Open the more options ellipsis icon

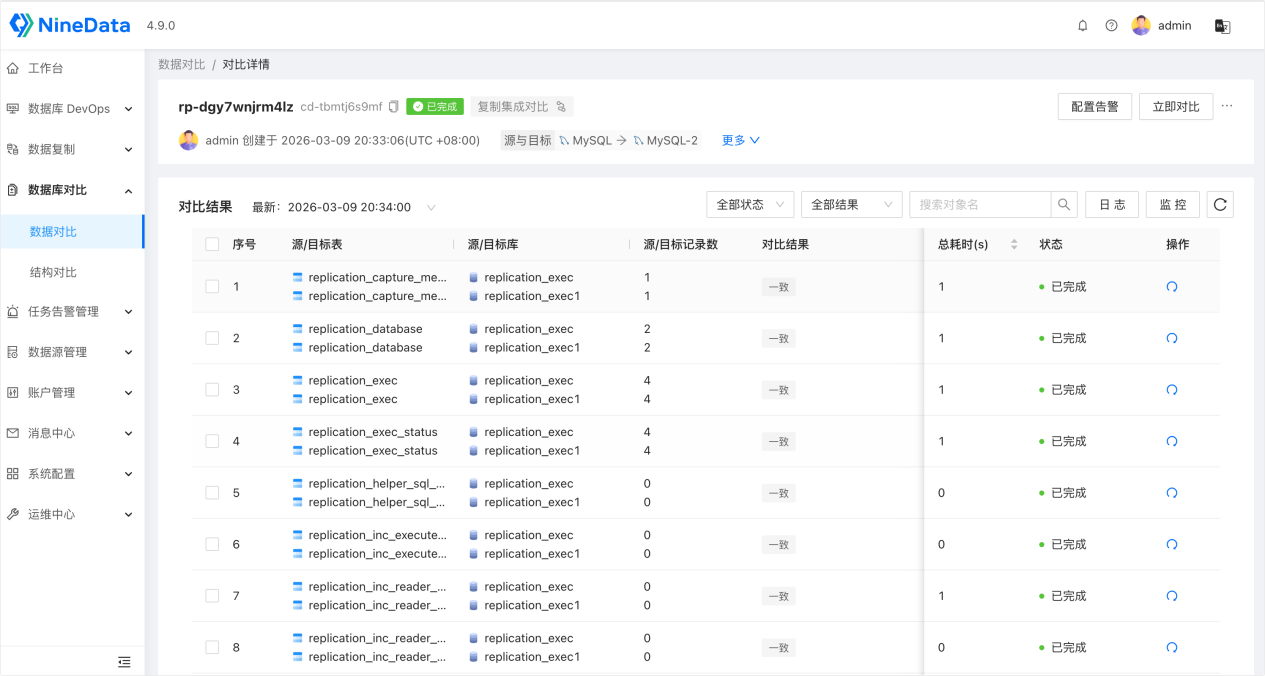tap(1227, 106)
